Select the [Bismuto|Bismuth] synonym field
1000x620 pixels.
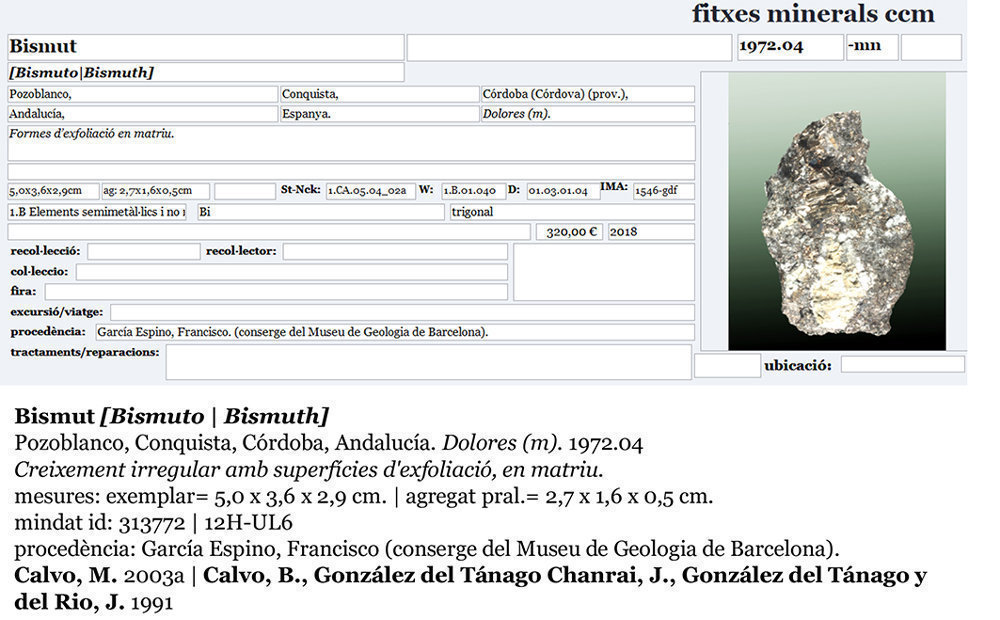pyautogui.click(x=205, y=72)
